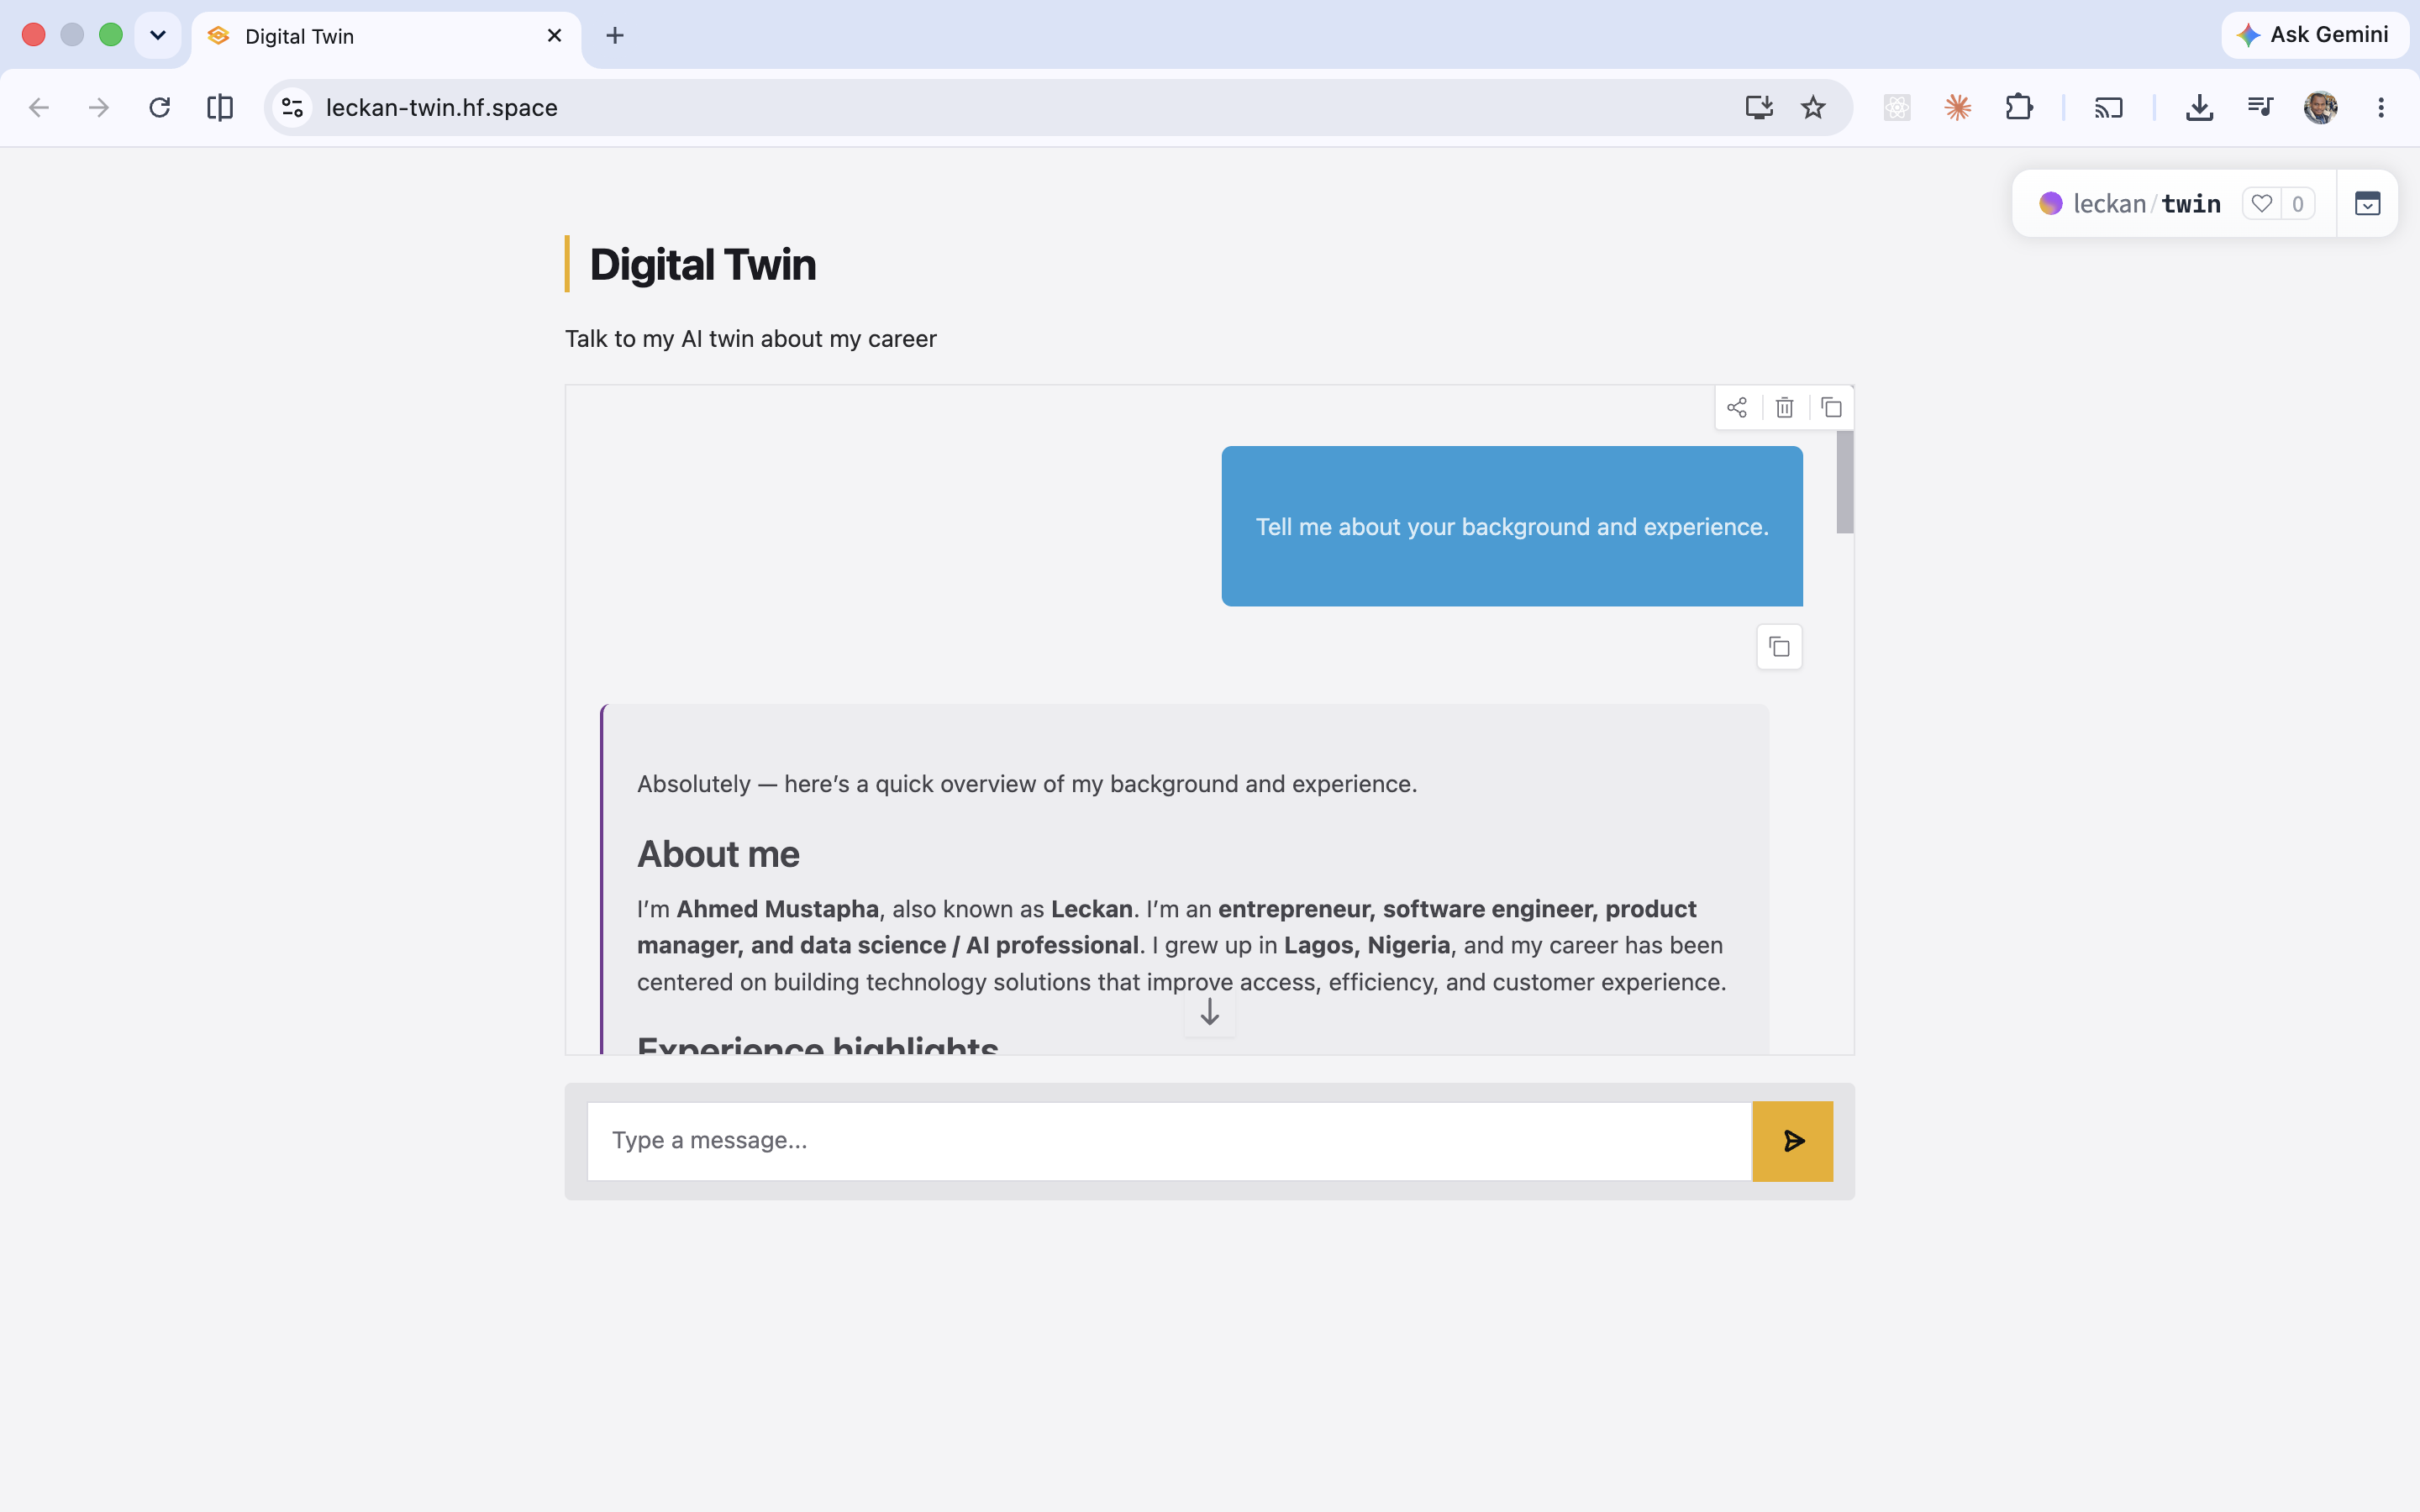
Task: Open the split view icon
Action: point(220,108)
